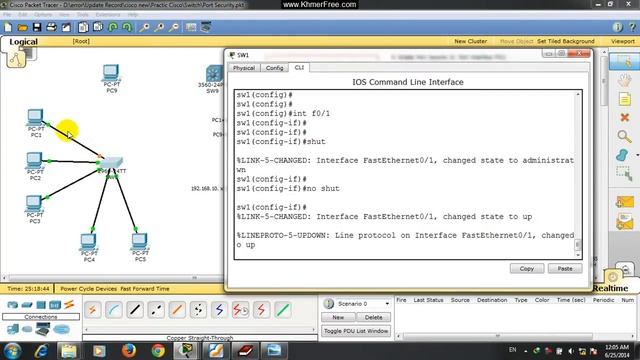This screenshot has height=360, width=640.
Task: Select the Place Note tool
Action: [x=624, y=99]
